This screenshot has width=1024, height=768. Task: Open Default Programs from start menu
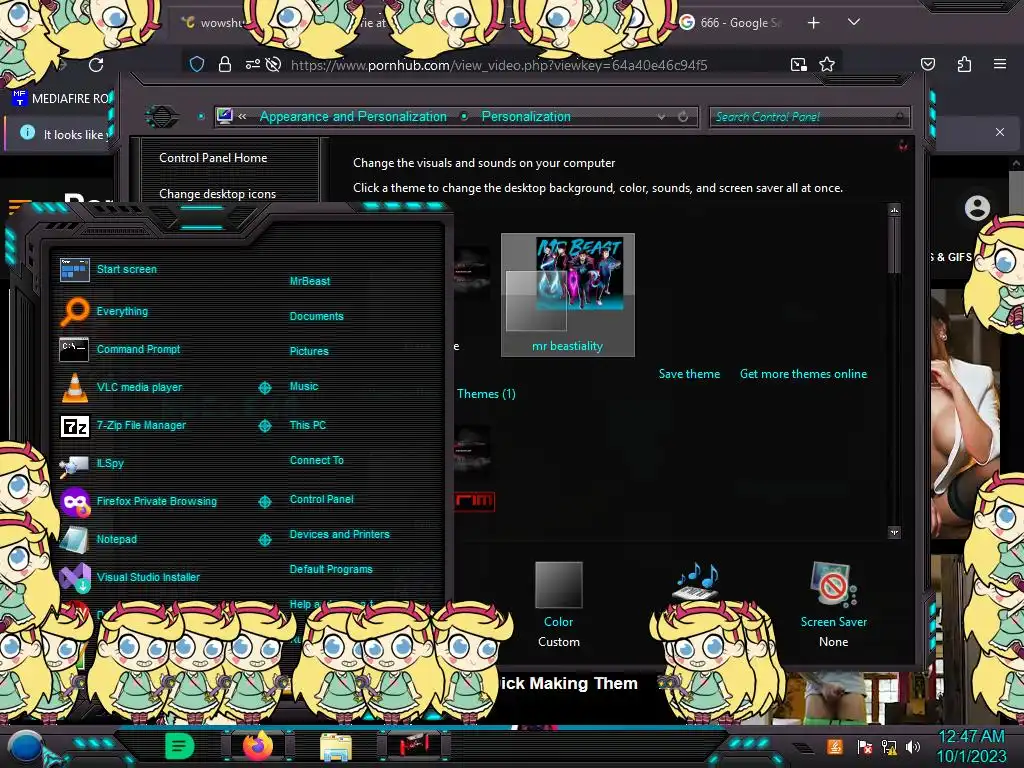[x=331, y=569]
